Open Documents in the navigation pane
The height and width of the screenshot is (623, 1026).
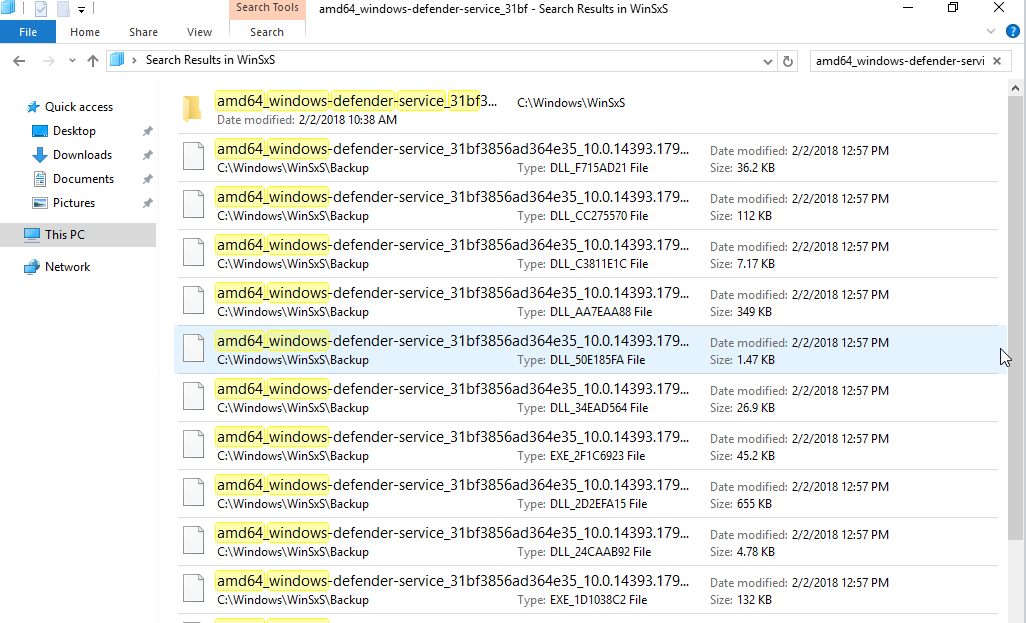coord(83,179)
